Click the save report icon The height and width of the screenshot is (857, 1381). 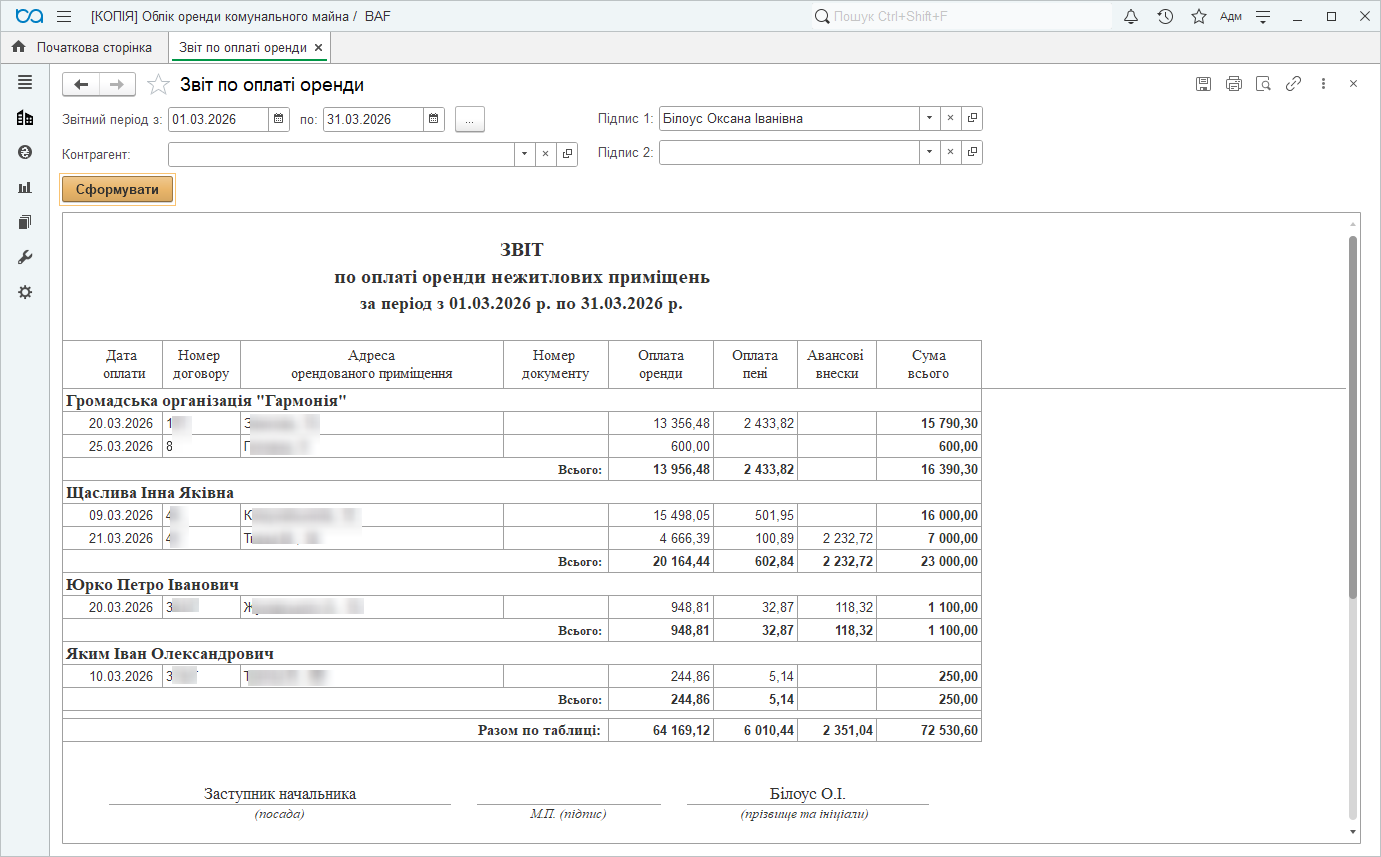1204,84
